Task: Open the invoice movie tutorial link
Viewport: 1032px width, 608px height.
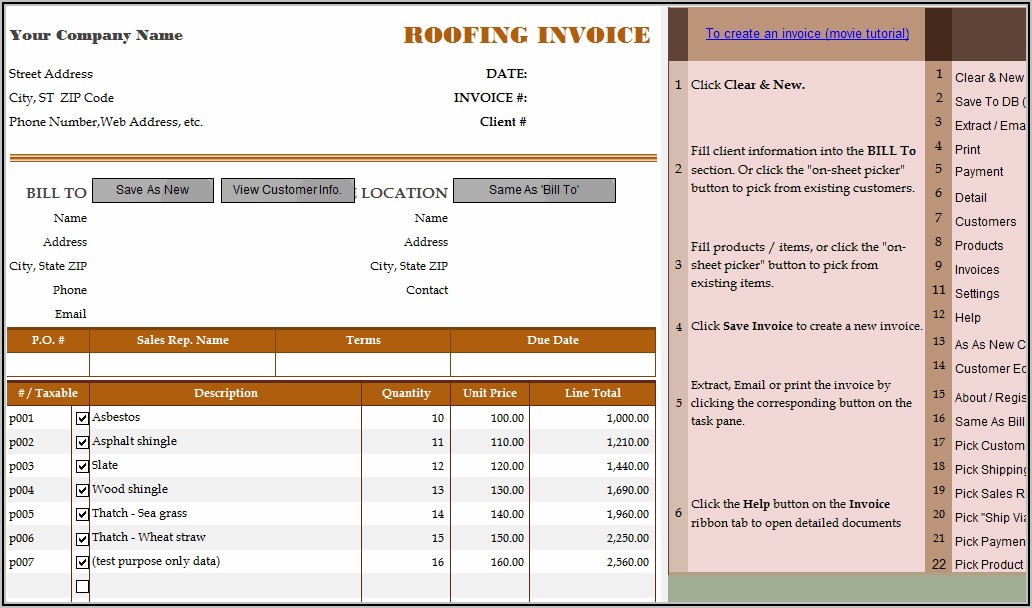Action: click(807, 33)
